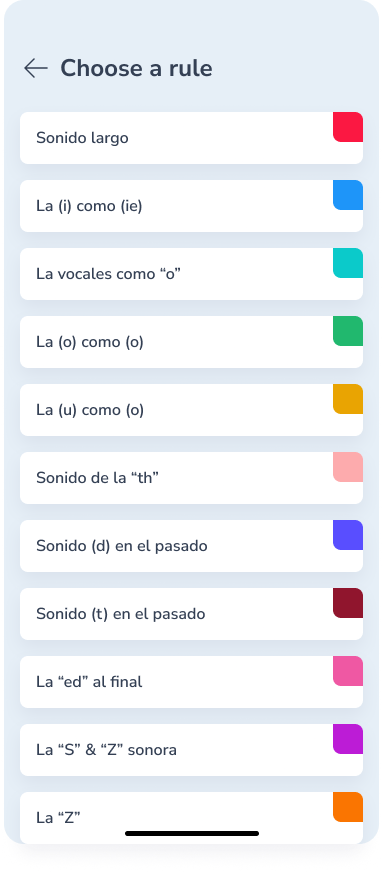Click the dark maroon swatch on Sonido (t) row
This screenshot has height=872, width=383.
(x=348, y=603)
